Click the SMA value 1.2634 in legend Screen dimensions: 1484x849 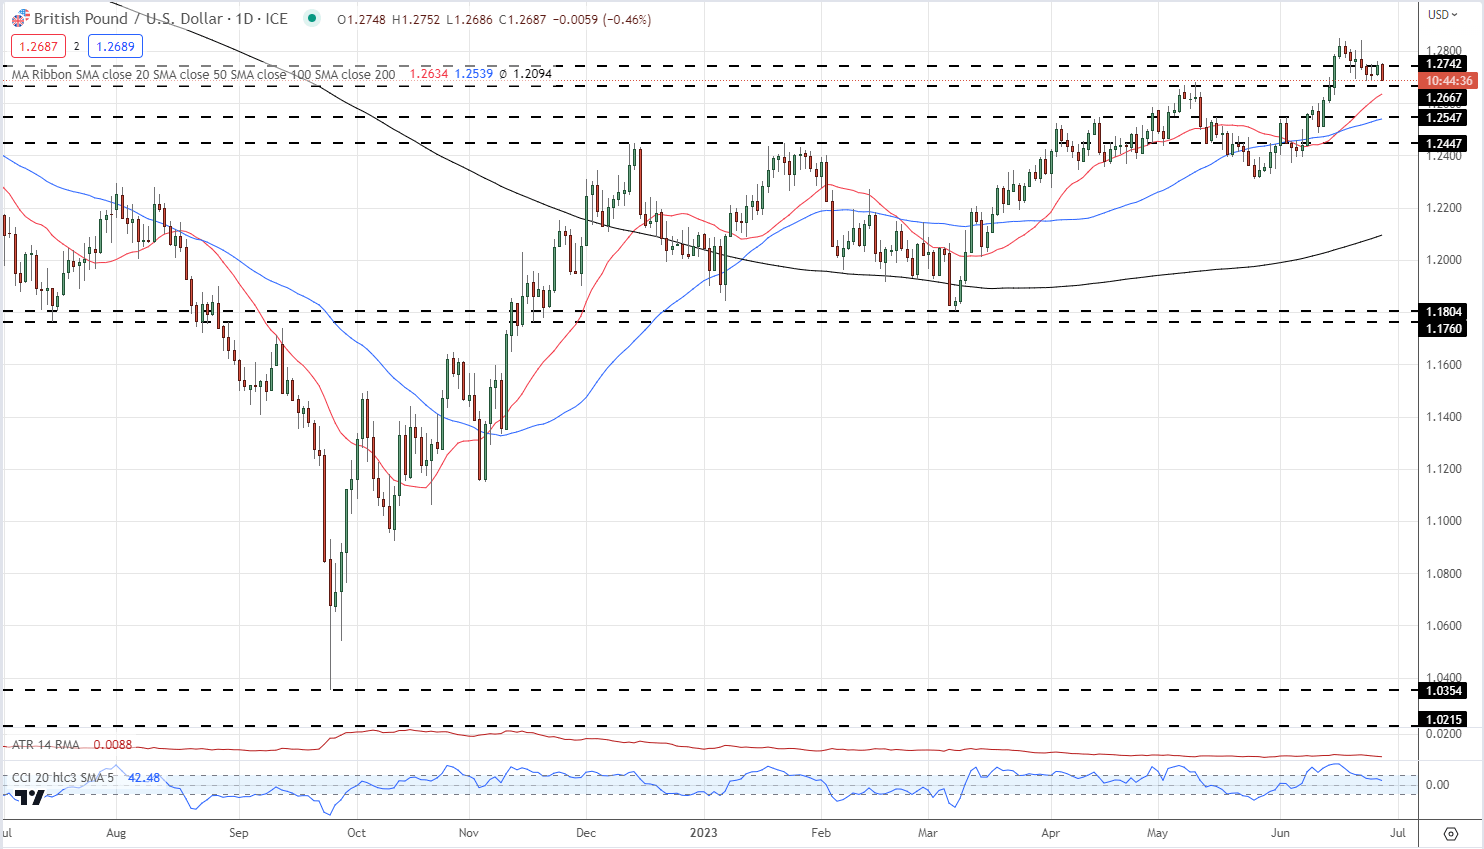coord(429,74)
